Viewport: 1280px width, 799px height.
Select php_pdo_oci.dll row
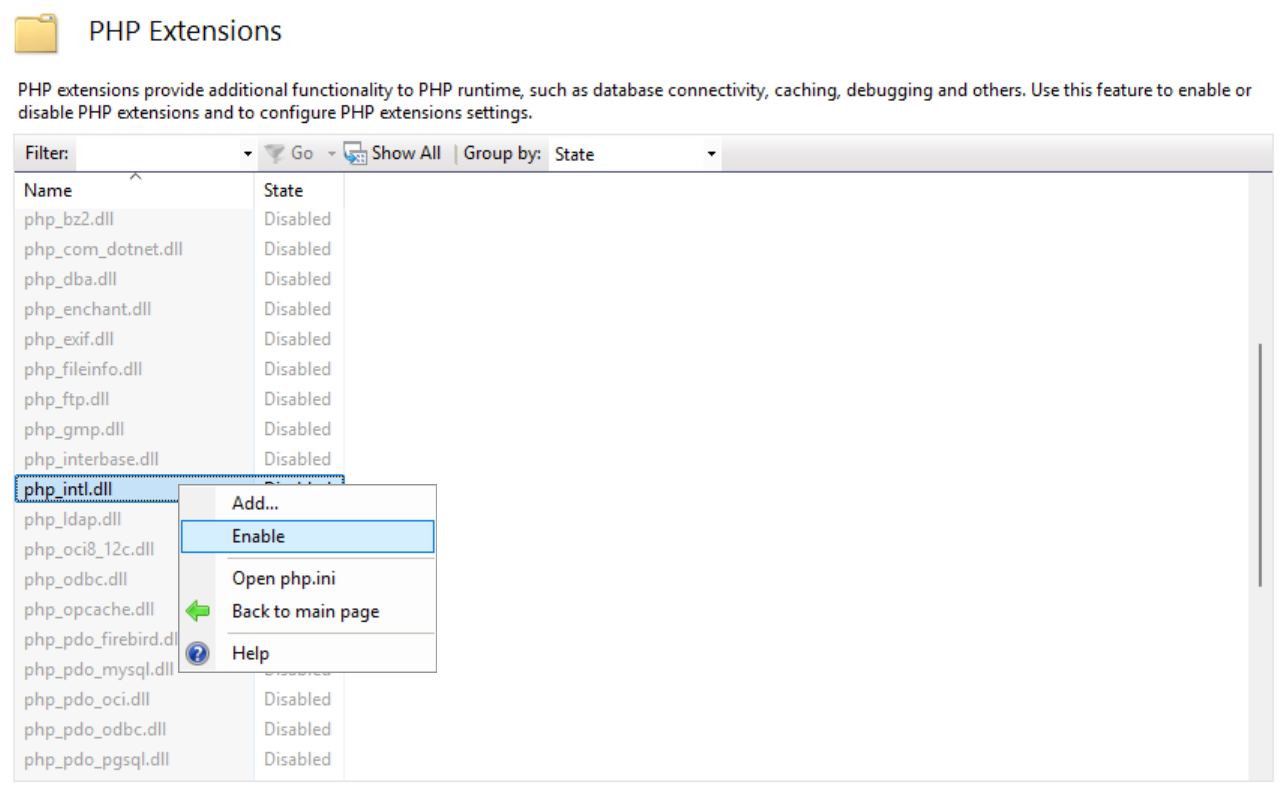179,699
